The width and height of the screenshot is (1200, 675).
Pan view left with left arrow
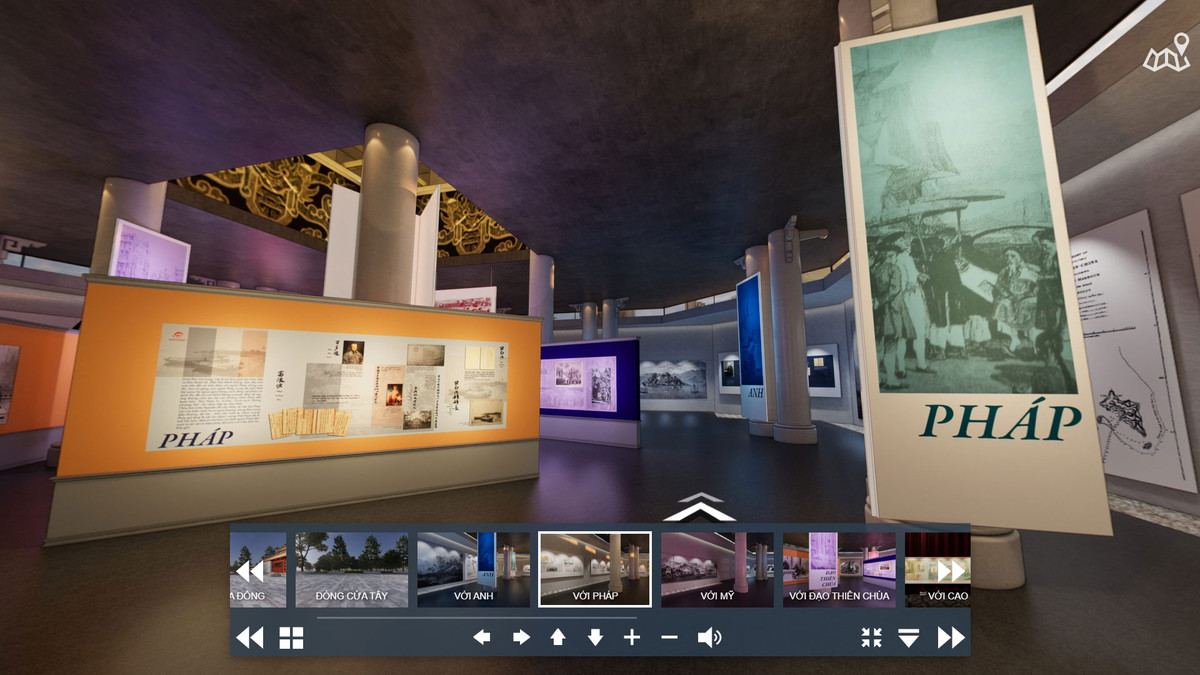(482, 637)
